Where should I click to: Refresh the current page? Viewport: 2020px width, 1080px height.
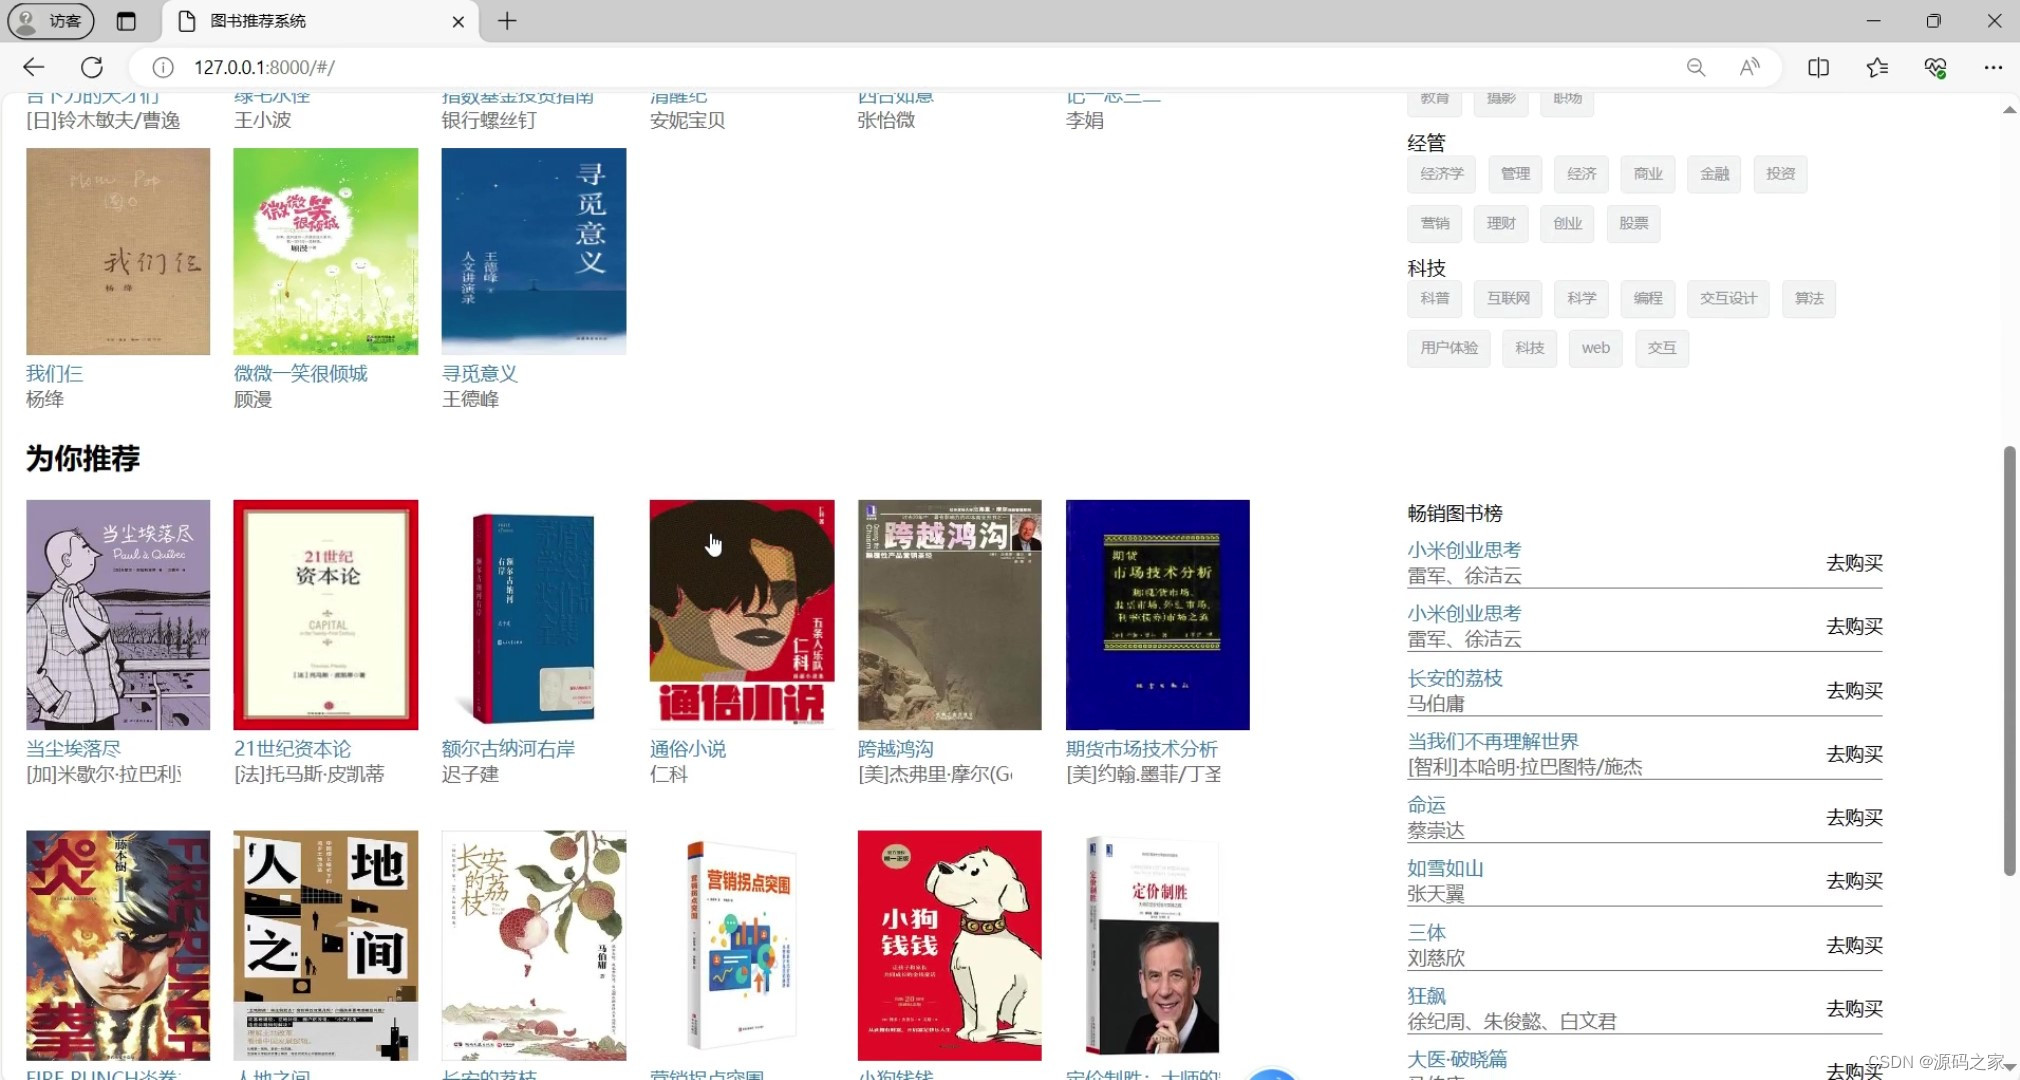[x=92, y=67]
